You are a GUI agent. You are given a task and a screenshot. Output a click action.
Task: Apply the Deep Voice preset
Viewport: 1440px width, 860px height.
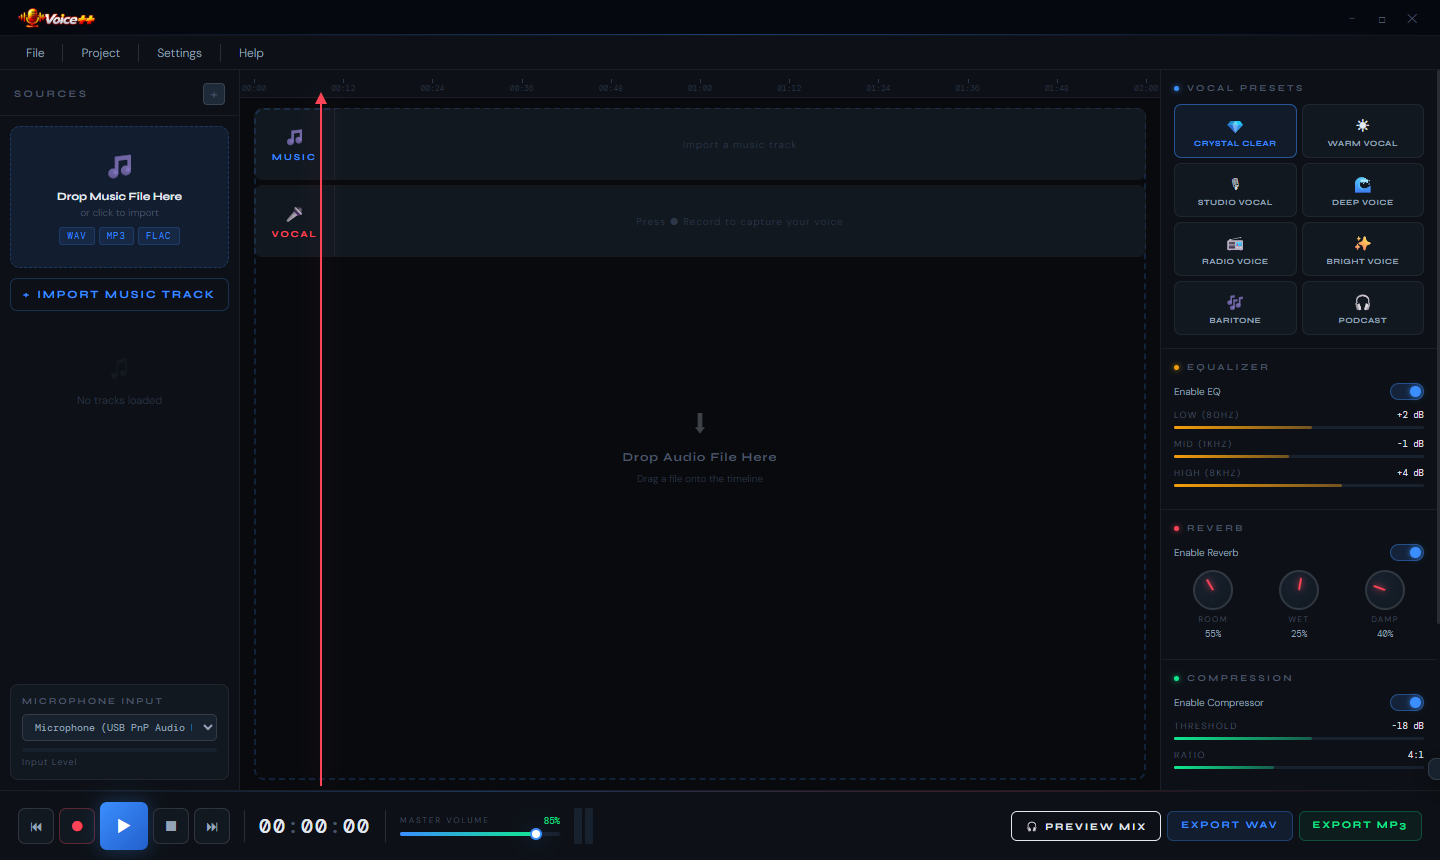[x=1362, y=190]
